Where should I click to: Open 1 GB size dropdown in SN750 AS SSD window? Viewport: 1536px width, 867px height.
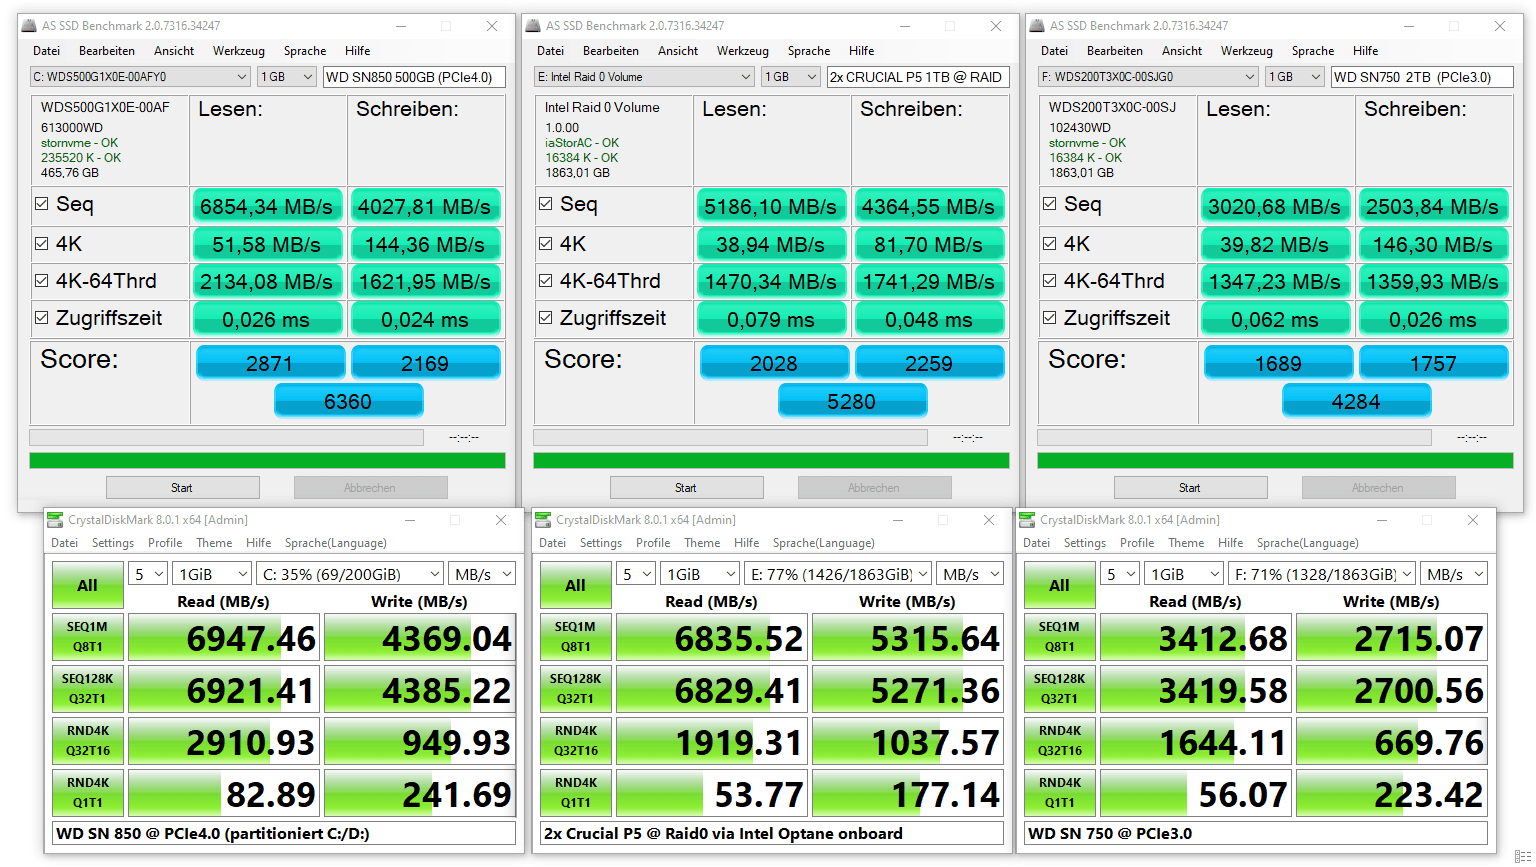point(1295,77)
